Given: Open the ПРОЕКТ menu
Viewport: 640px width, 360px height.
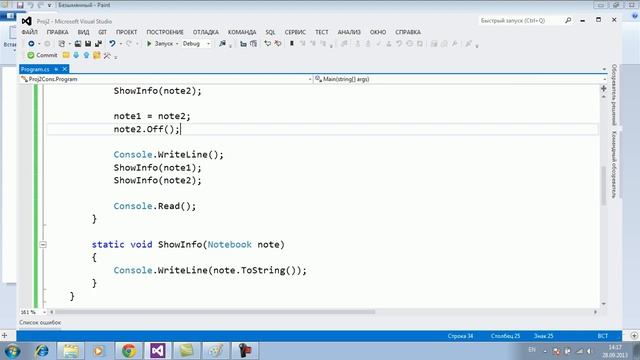Looking at the screenshot, I should [x=127, y=32].
